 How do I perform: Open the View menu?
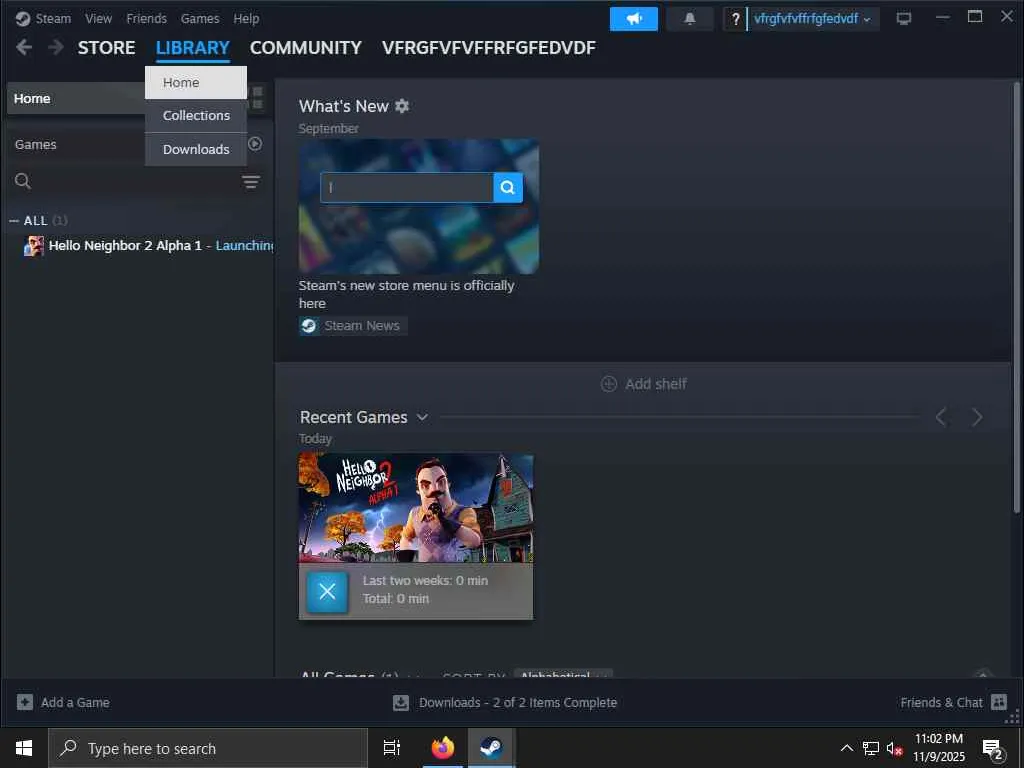pos(98,18)
